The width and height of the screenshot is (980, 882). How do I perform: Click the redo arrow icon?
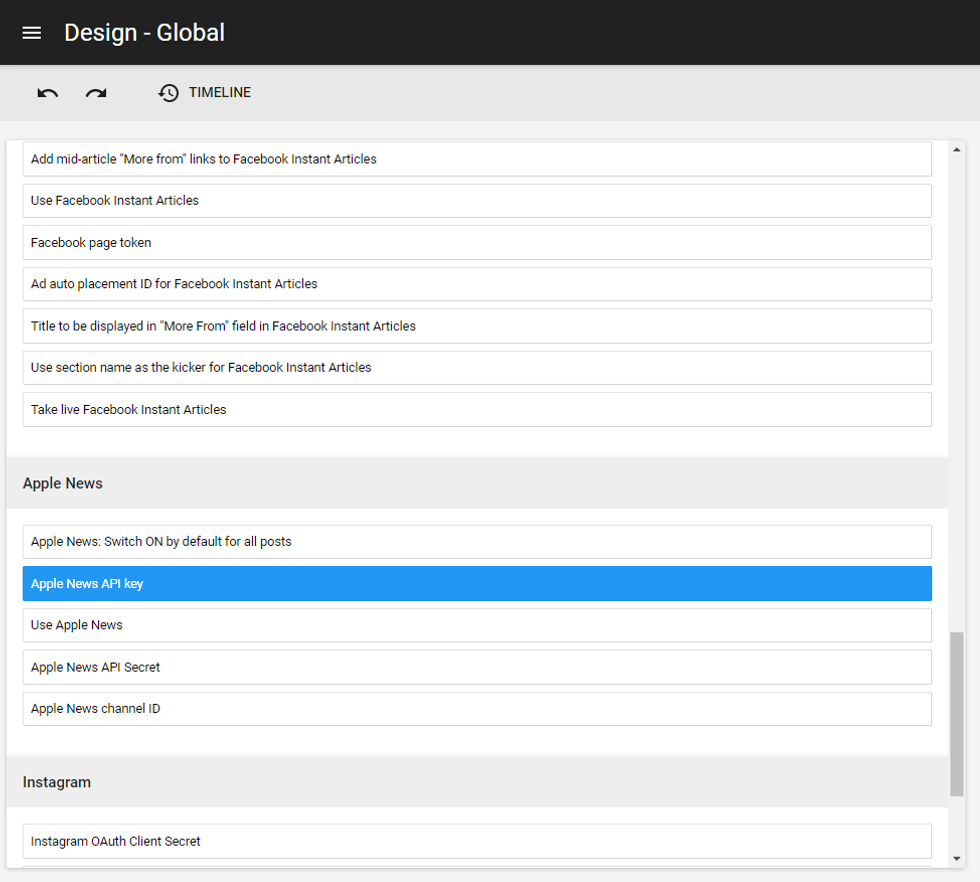point(96,93)
